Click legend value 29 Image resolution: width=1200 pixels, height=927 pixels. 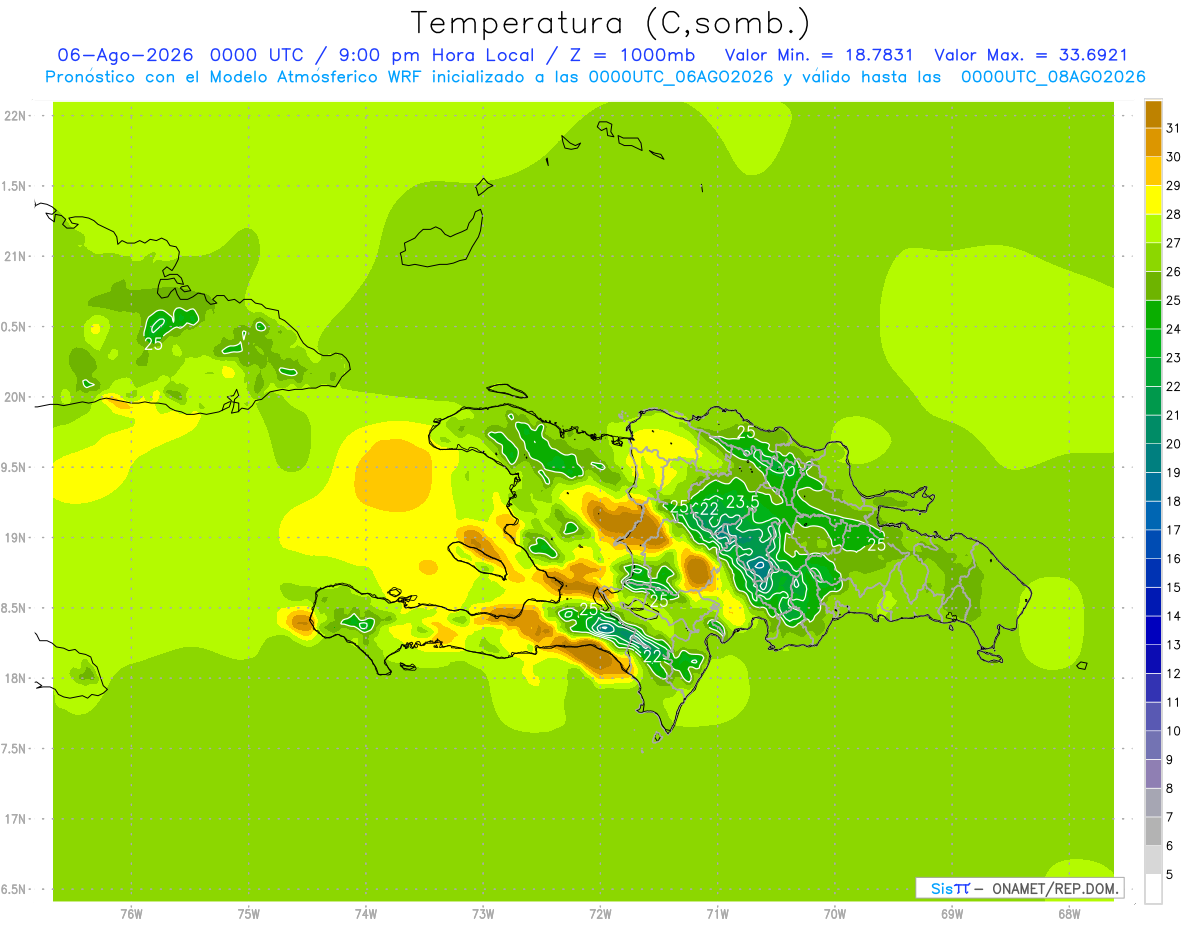[x=1173, y=185]
